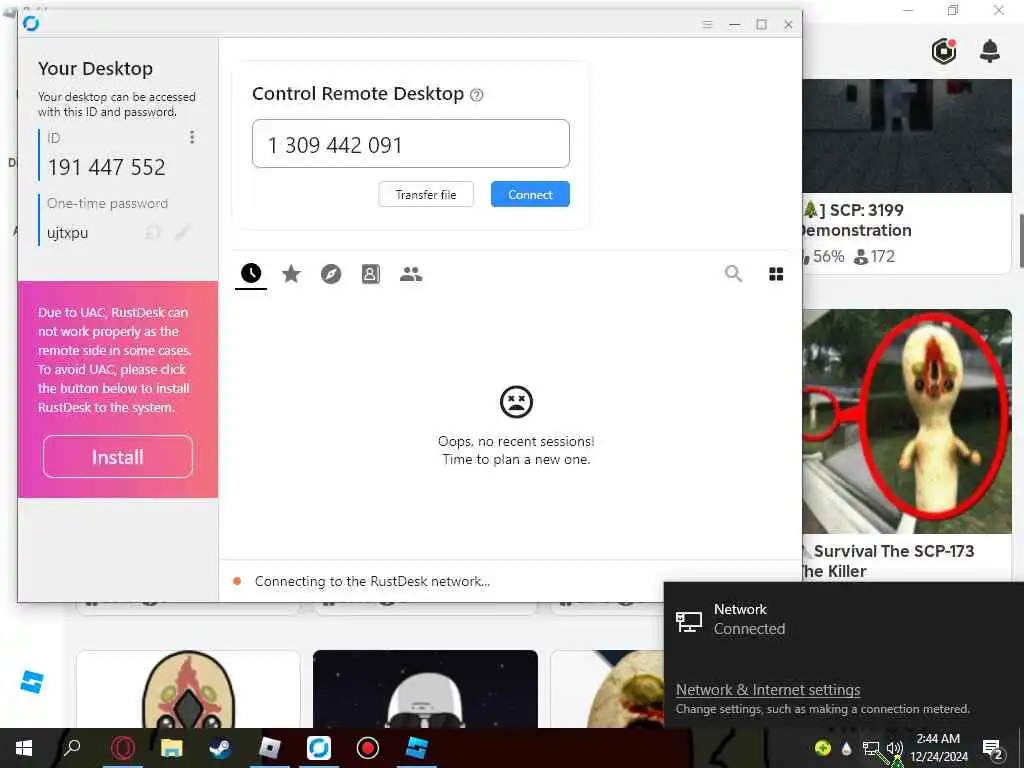Click the blue icon in the Roblox left sidebar
The width and height of the screenshot is (1024, 768).
click(x=31, y=682)
